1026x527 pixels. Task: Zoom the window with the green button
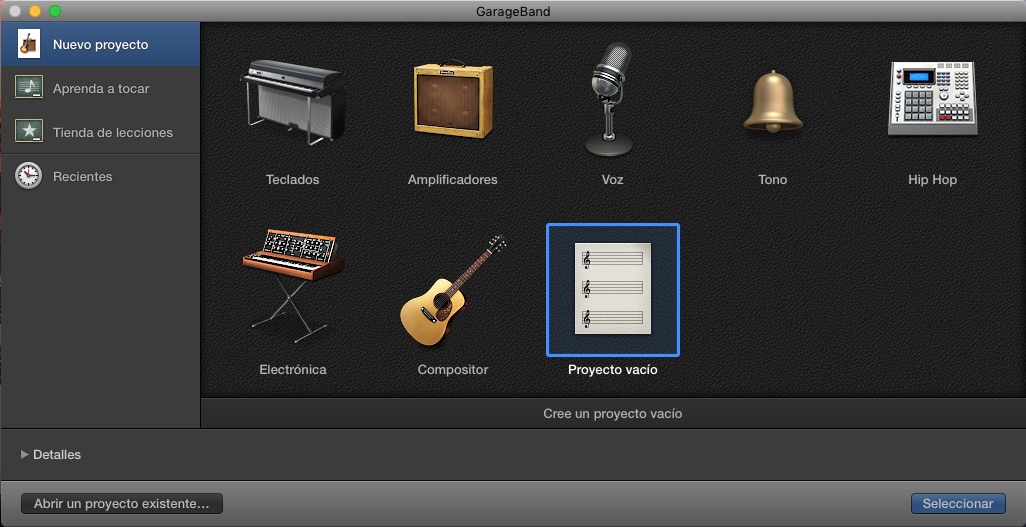coord(55,11)
